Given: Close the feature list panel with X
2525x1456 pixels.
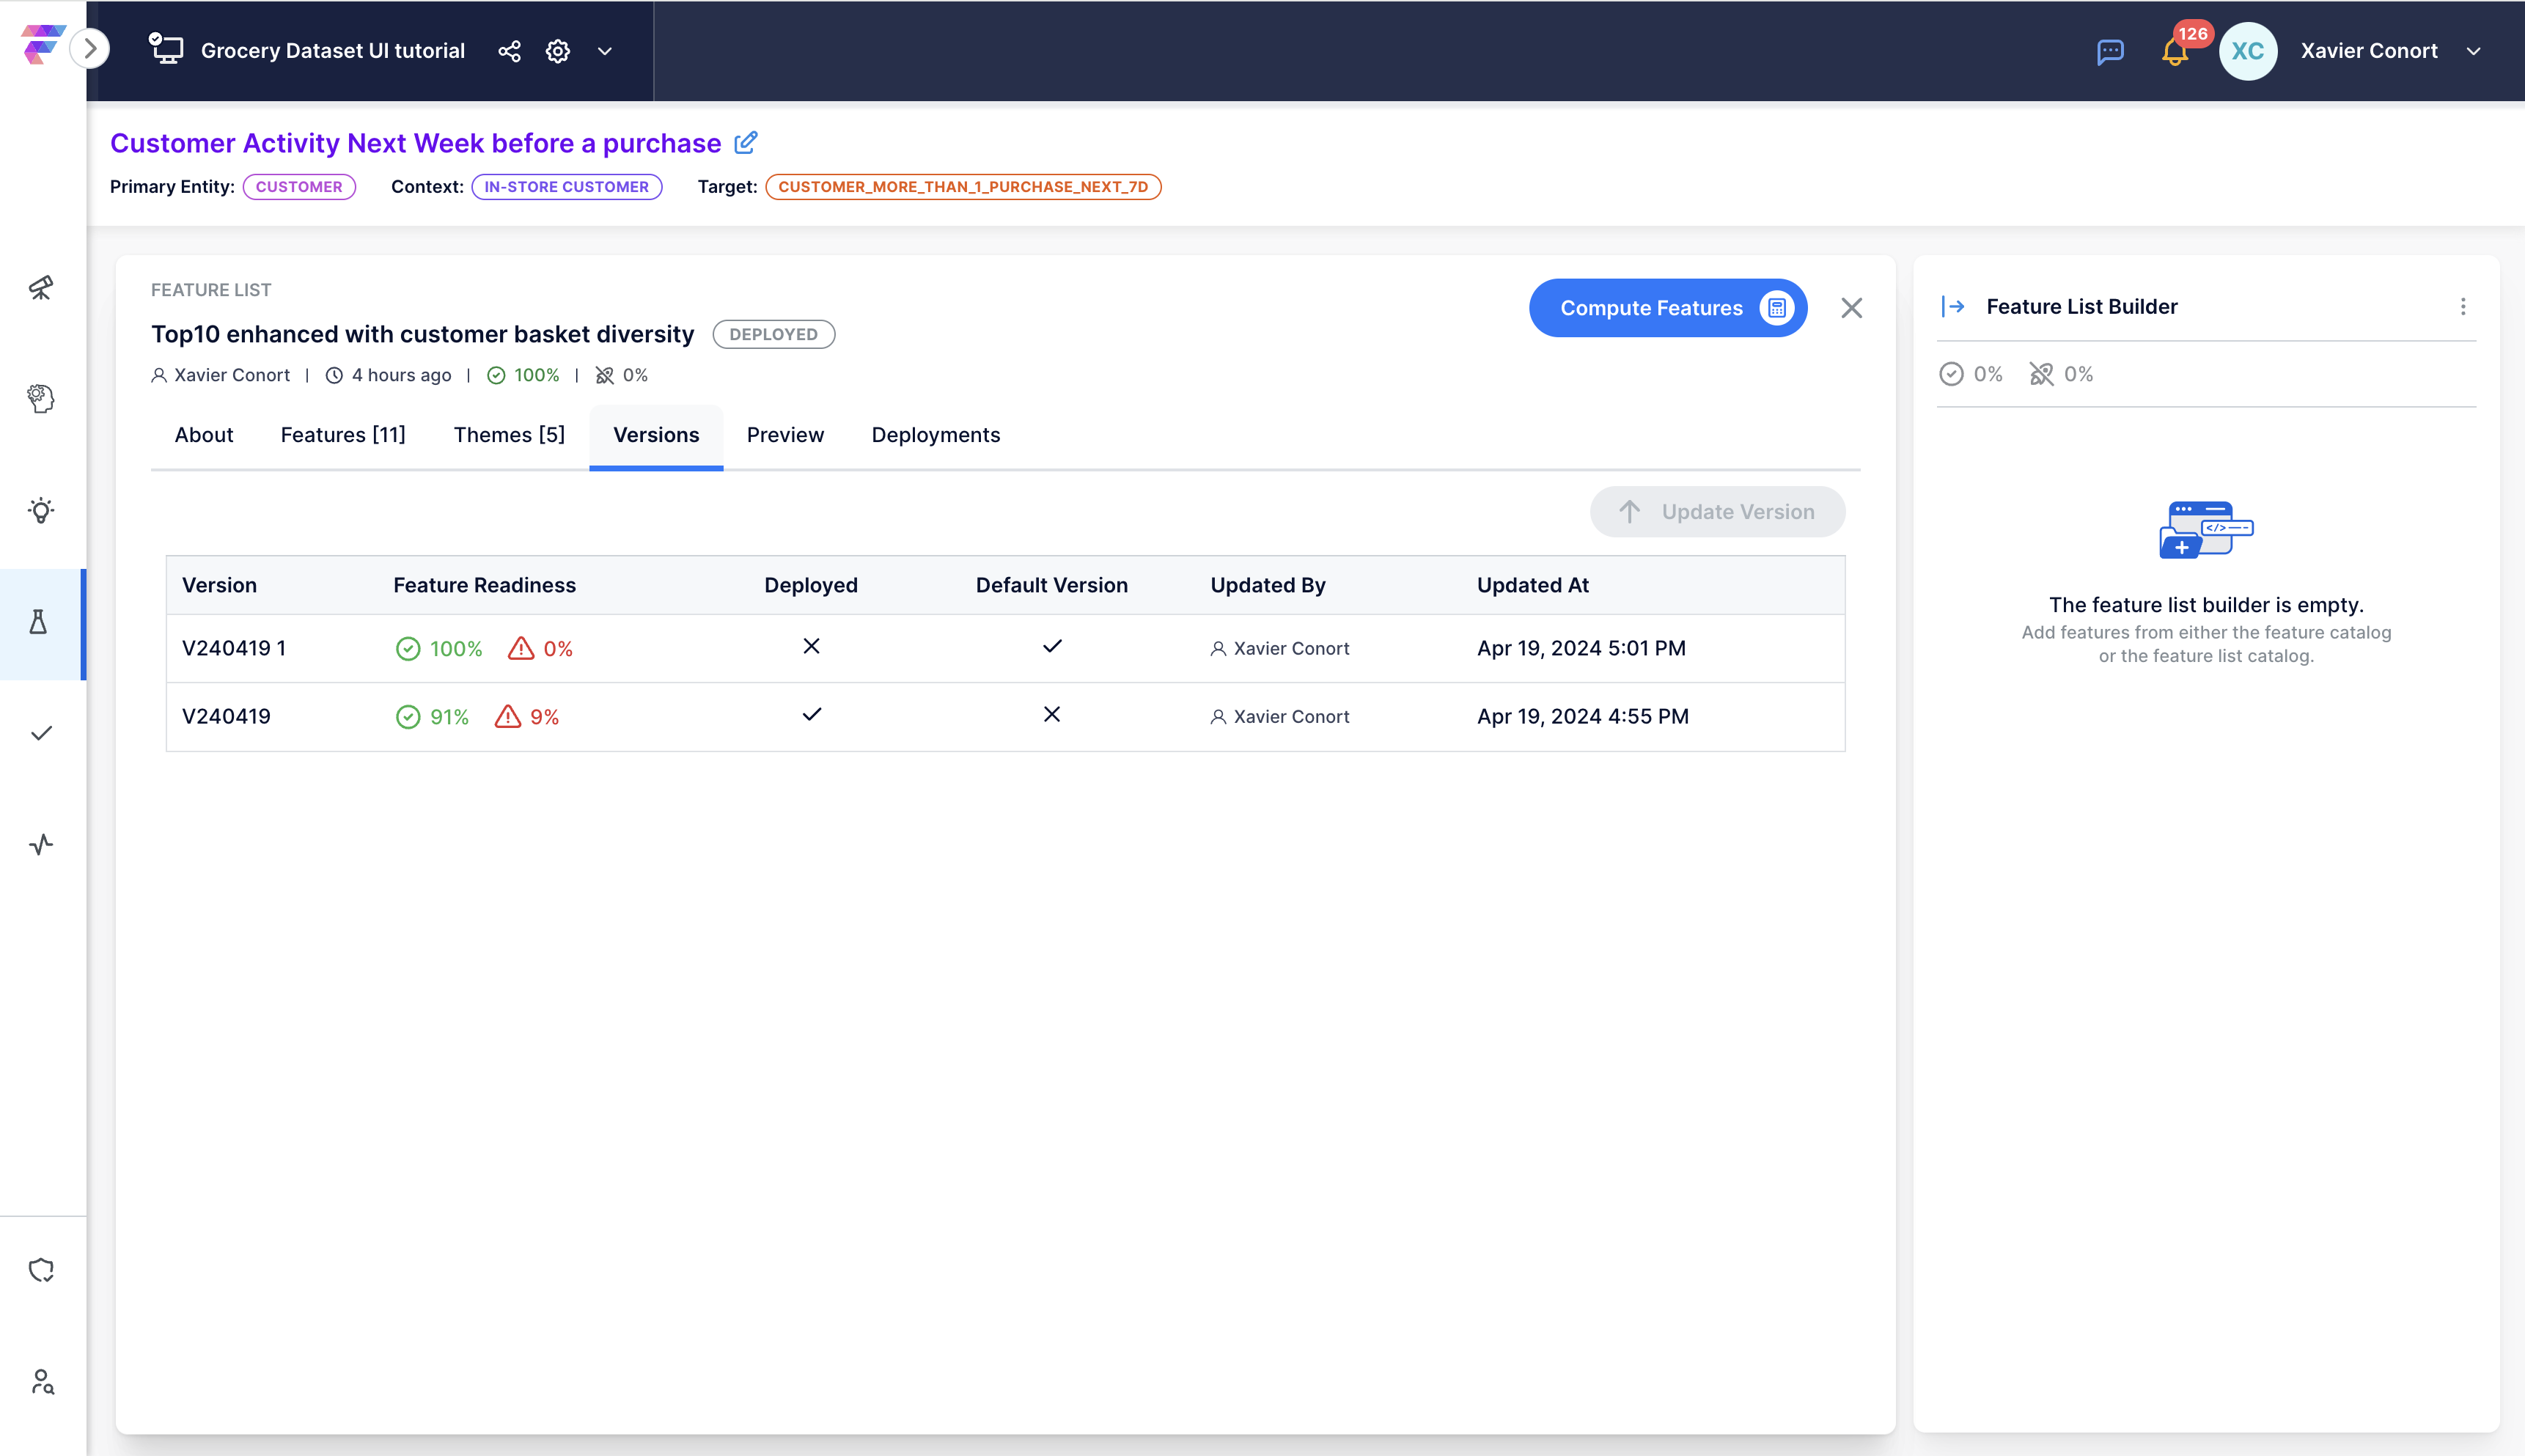Looking at the screenshot, I should 1851,308.
